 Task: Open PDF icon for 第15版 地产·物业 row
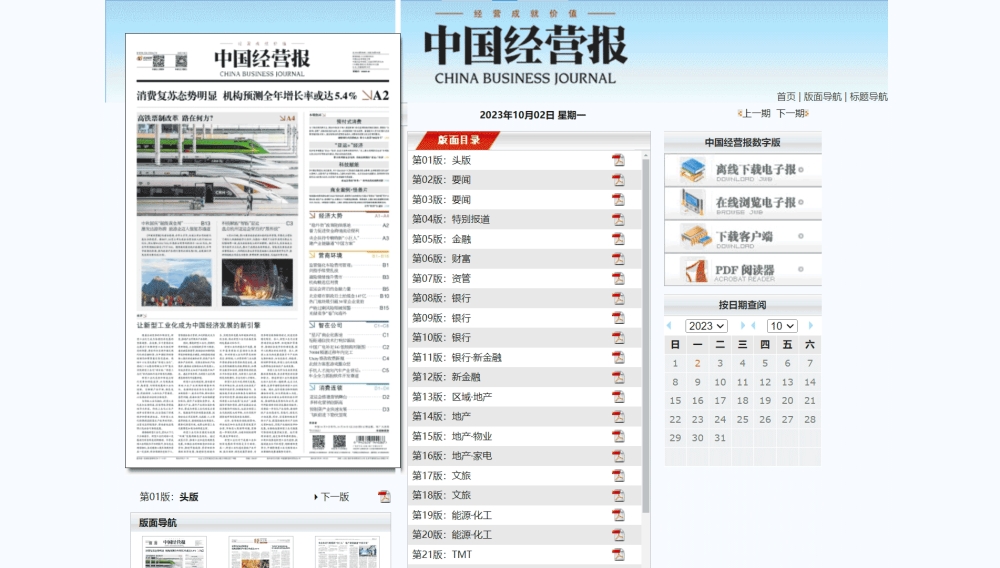pyautogui.click(x=618, y=437)
